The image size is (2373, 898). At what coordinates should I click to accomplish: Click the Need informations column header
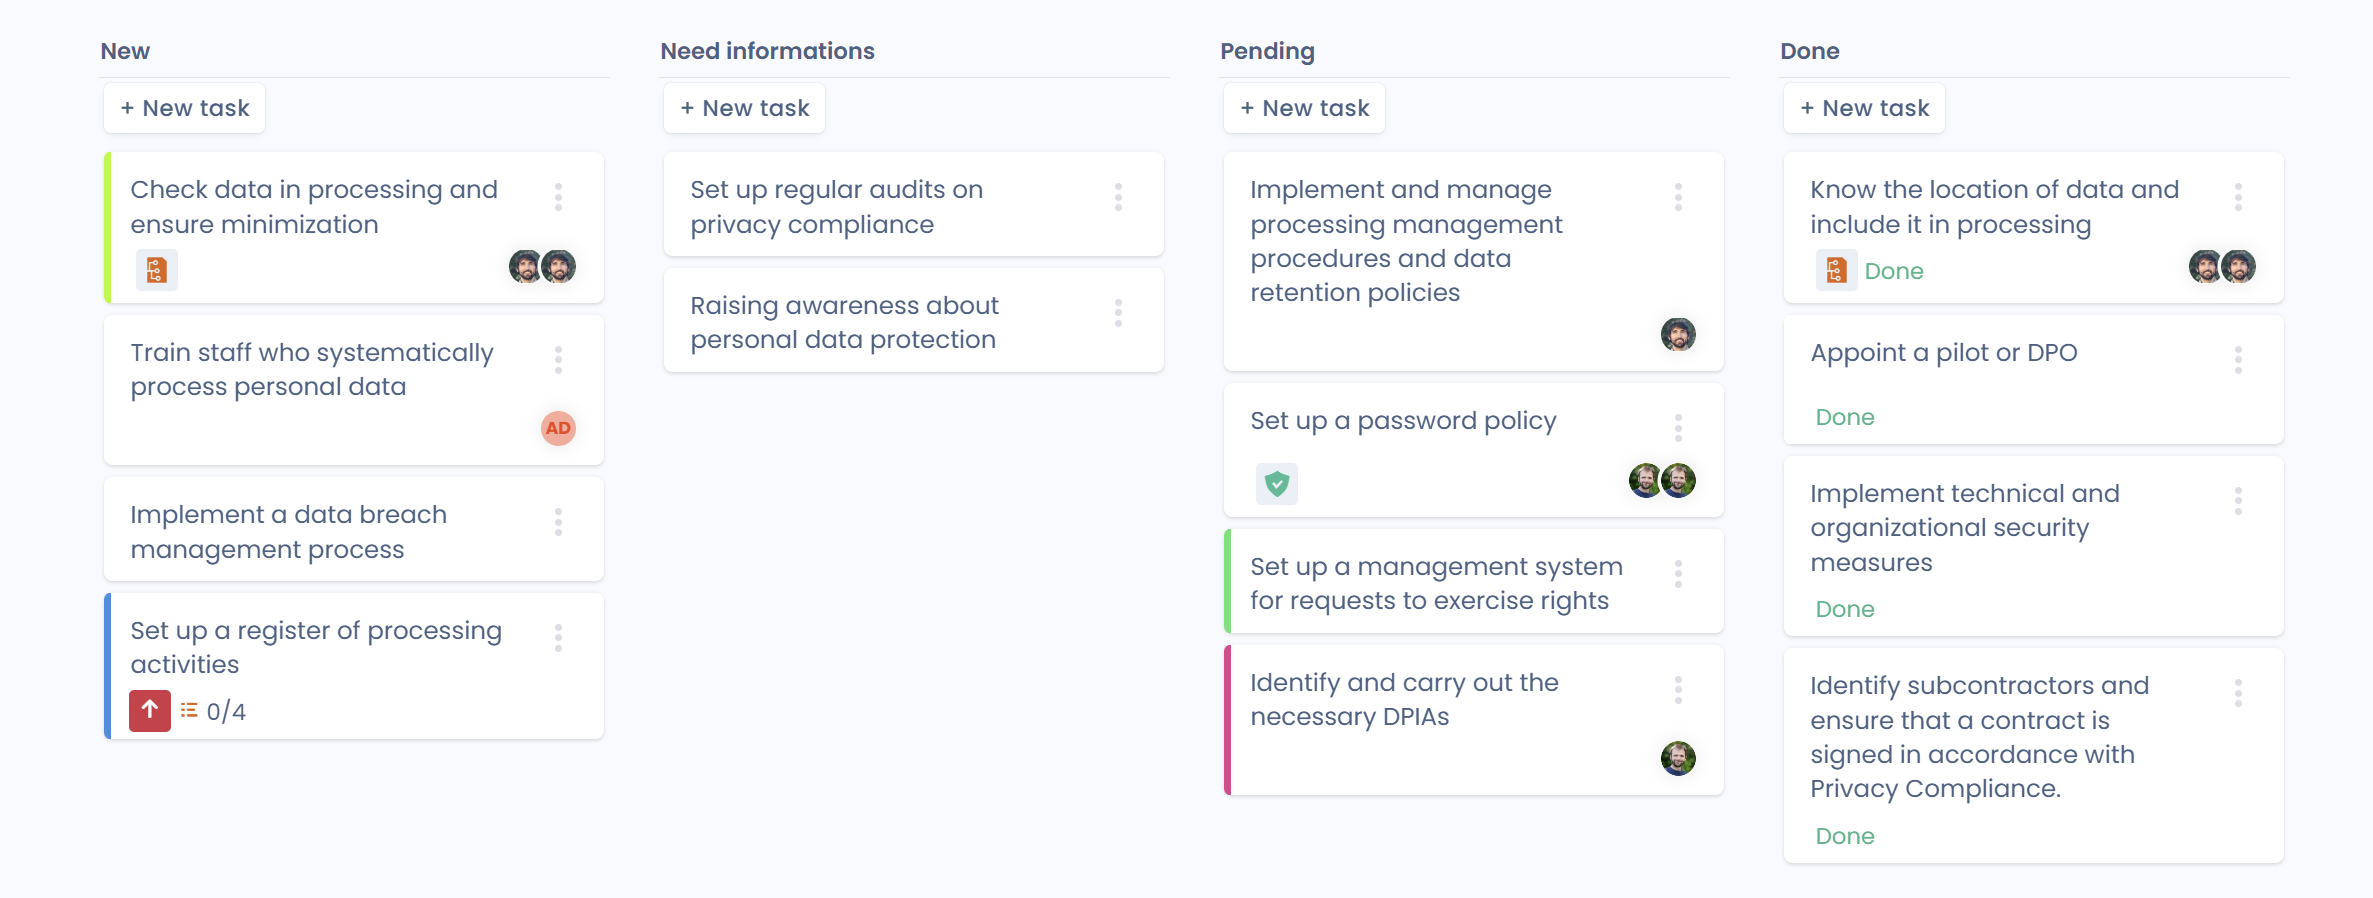[x=767, y=51]
